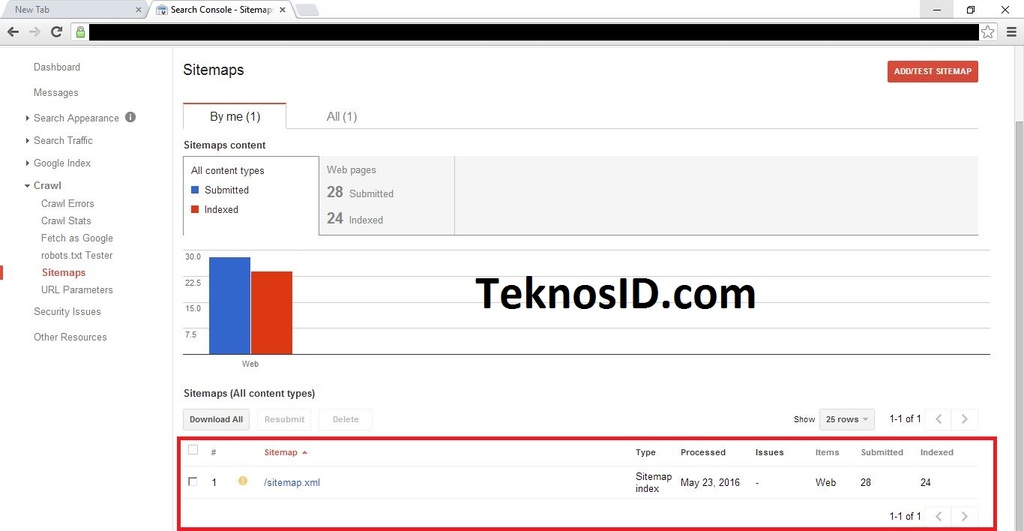This screenshot has width=1024, height=531.
Task: Open a new browser tab button
Action: [x=307, y=9]
